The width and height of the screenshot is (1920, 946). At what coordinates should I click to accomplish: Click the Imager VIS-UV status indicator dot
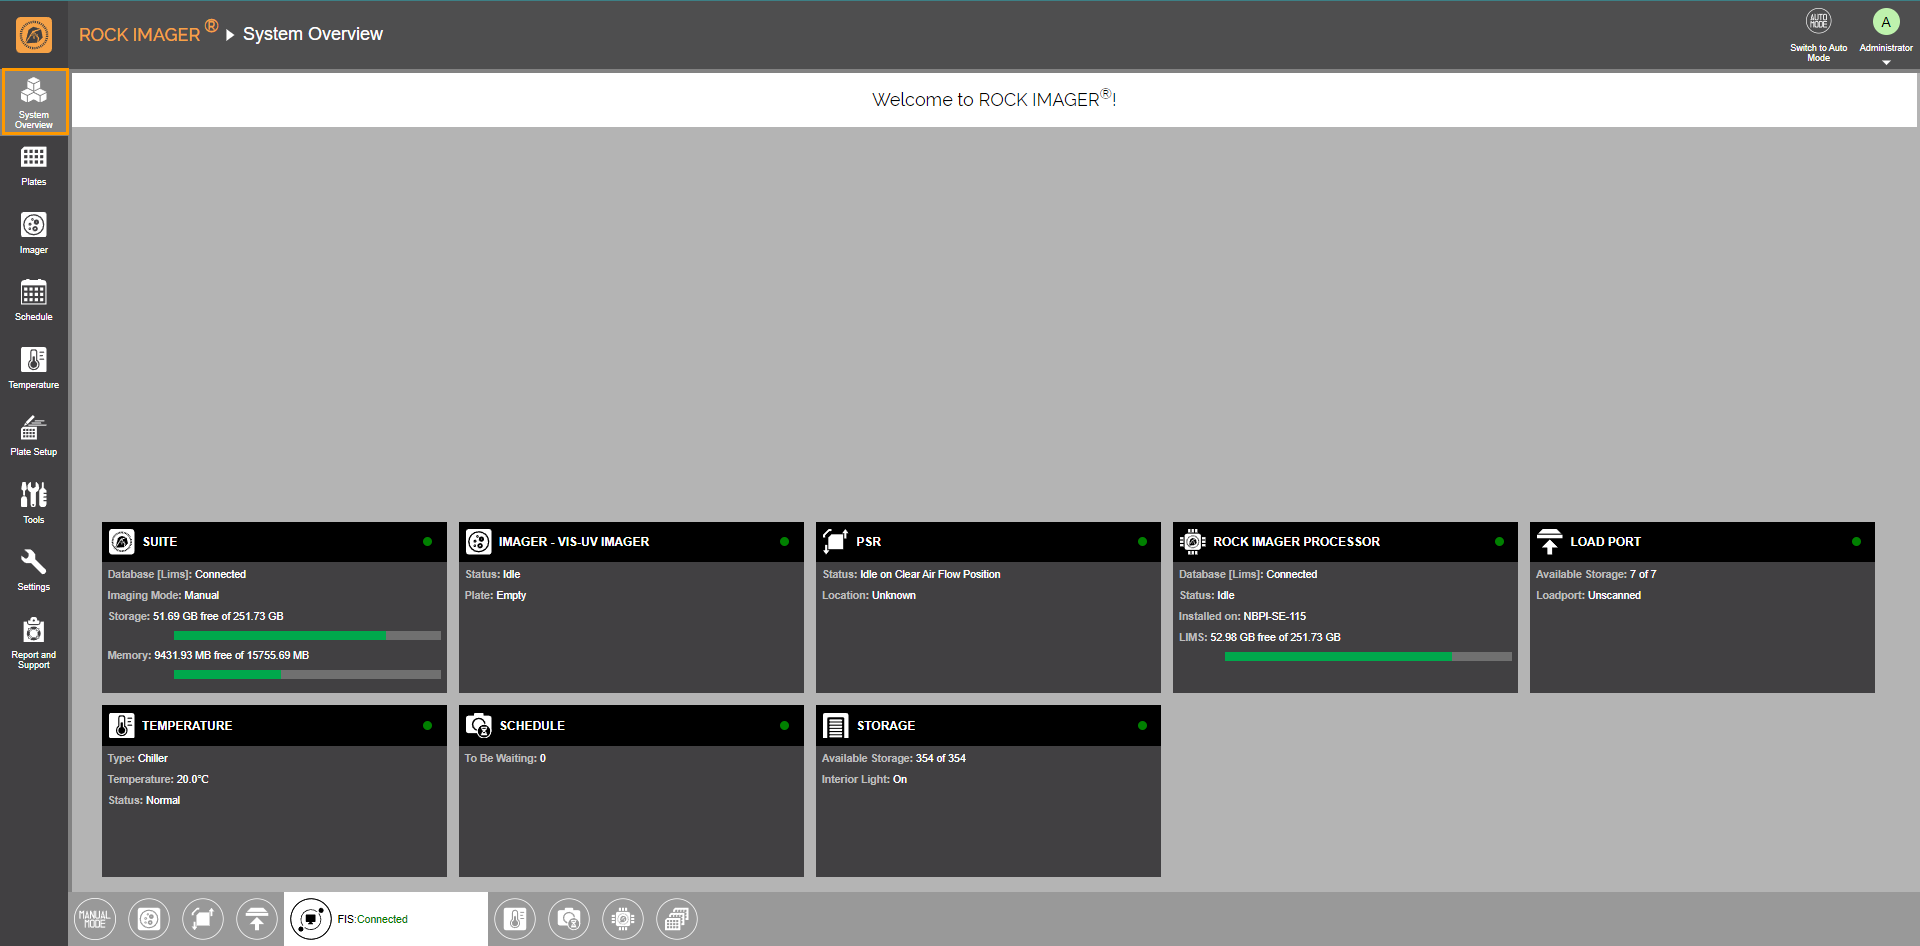[x=784, y=542]
